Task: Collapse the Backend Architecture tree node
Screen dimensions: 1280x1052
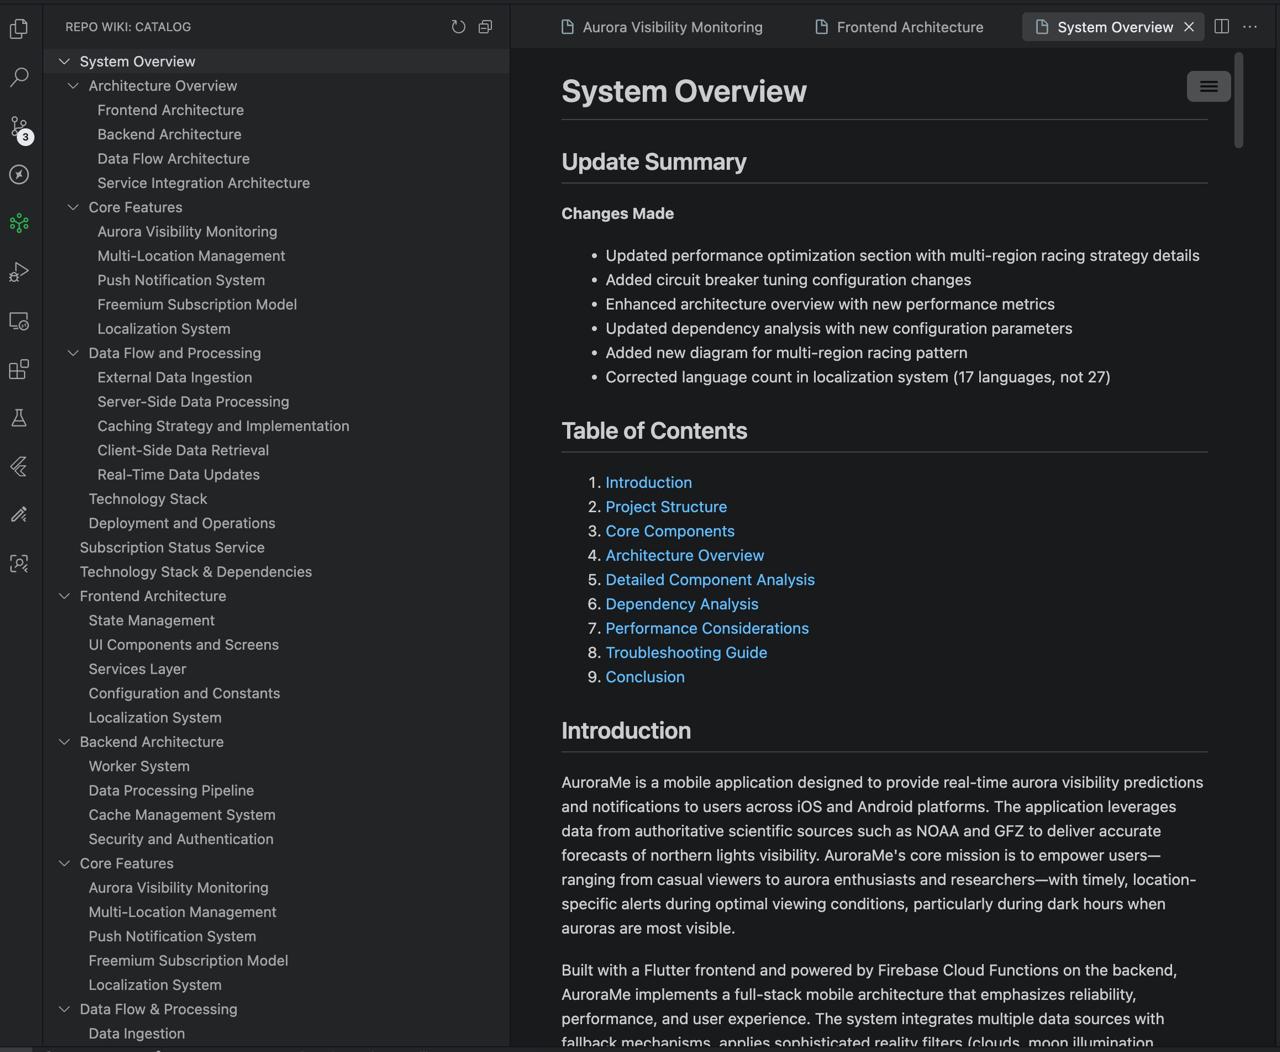Action: pos(64,742)
